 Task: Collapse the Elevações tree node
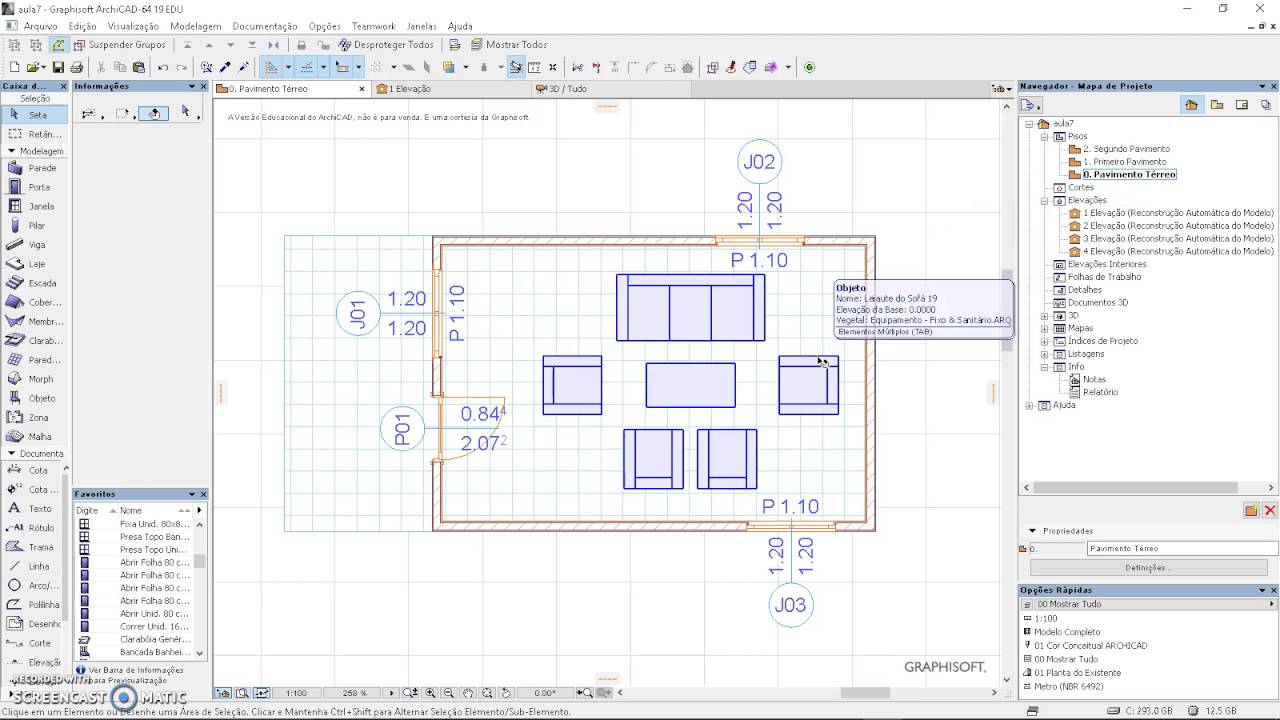pos(1045,200)
